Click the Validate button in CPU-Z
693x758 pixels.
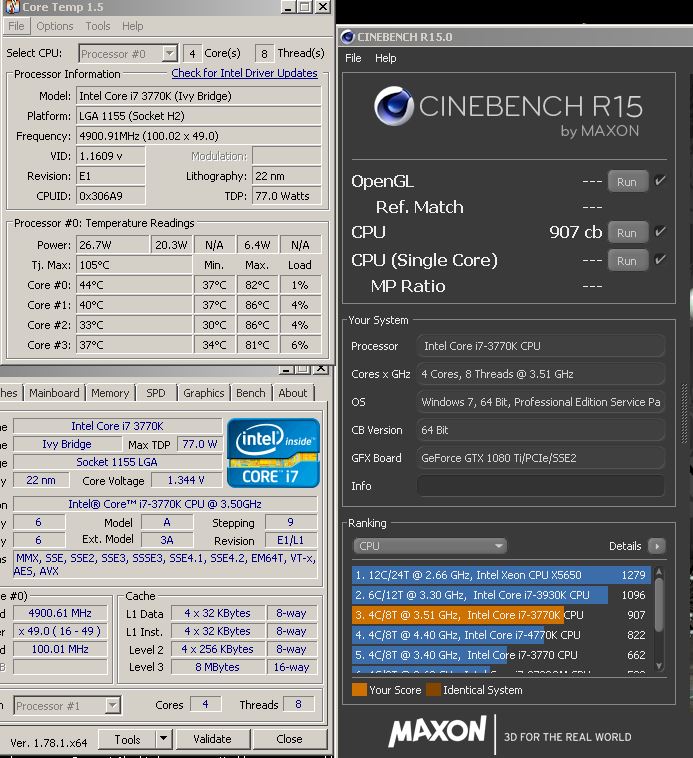tap(213, 739)
